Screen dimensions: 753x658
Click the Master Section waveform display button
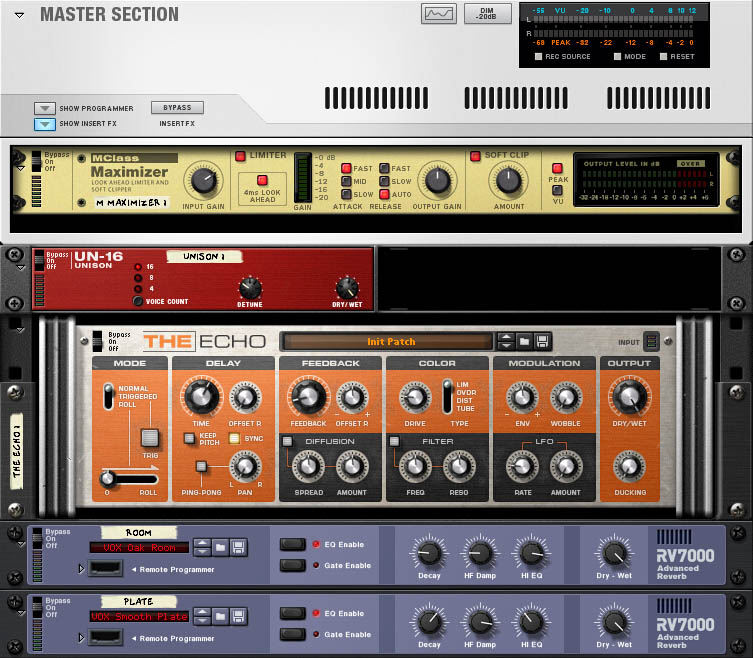click(x=438, y=14)
